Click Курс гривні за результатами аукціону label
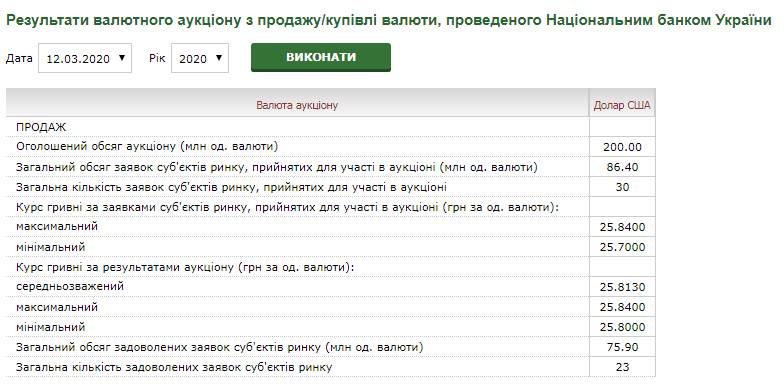This screenshot has height=392, width=784. point(185,267)
